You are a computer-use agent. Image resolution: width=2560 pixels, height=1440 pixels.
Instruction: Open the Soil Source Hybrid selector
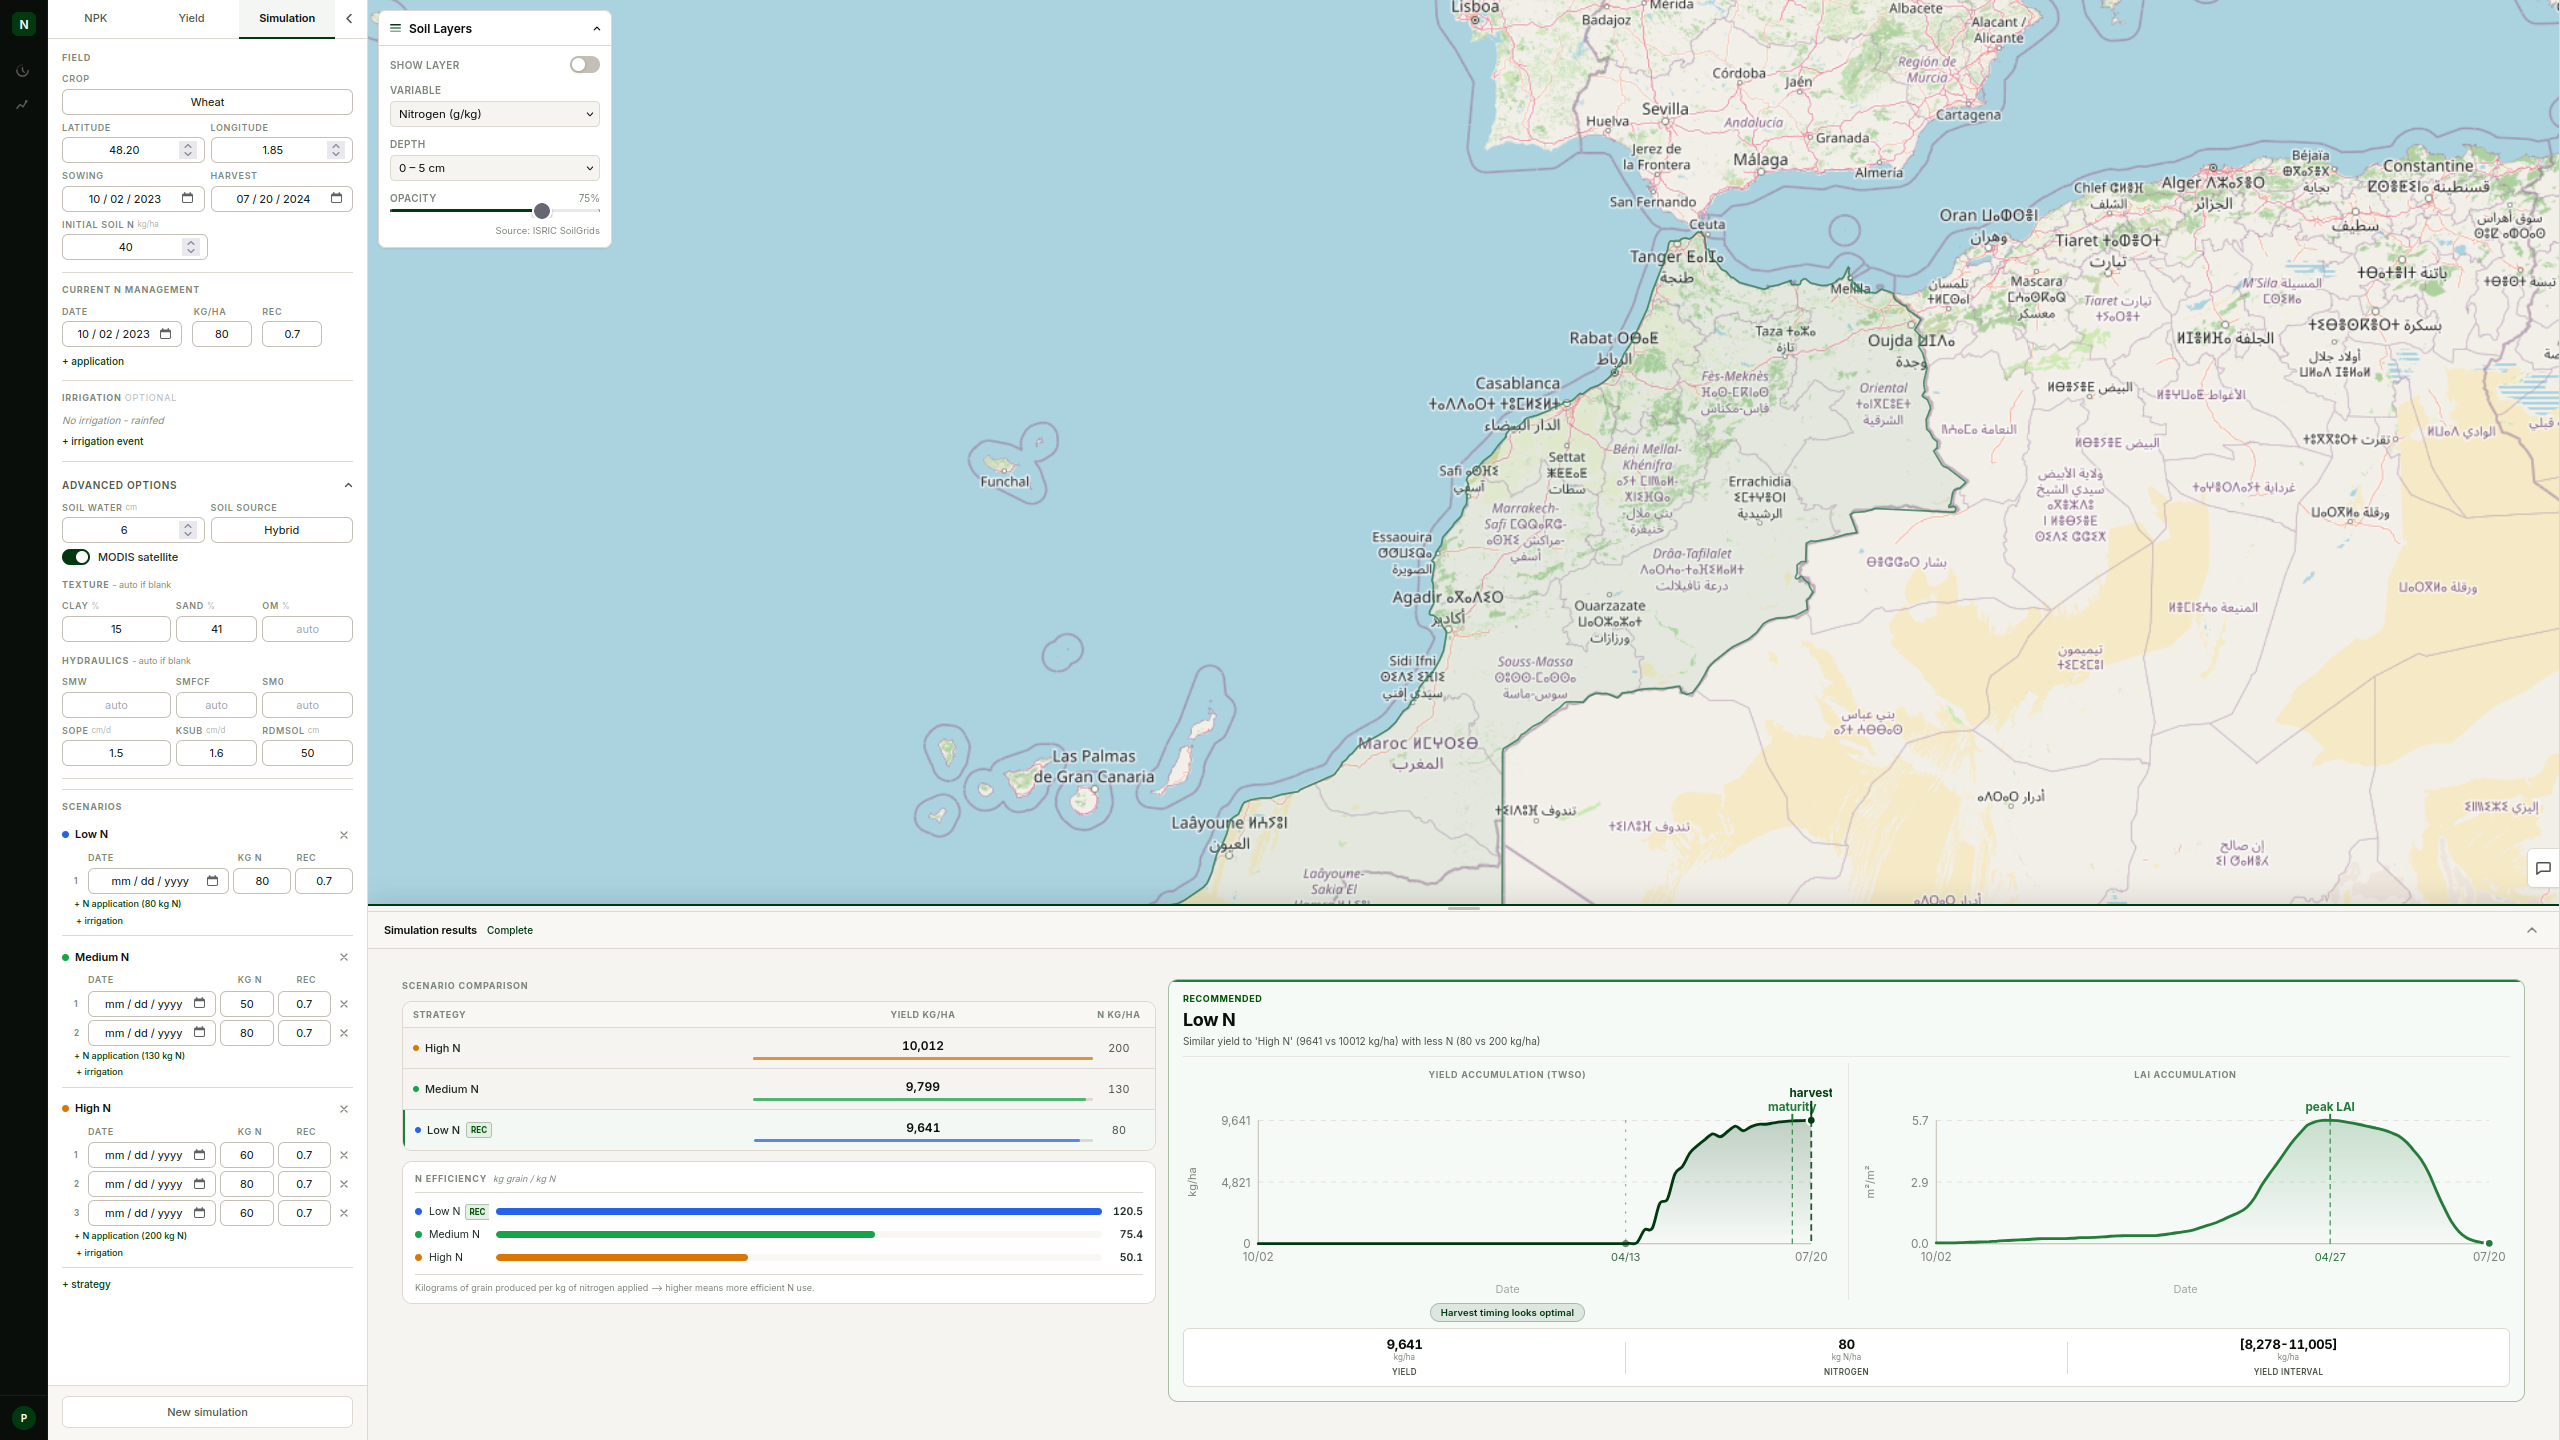point(282,530)
